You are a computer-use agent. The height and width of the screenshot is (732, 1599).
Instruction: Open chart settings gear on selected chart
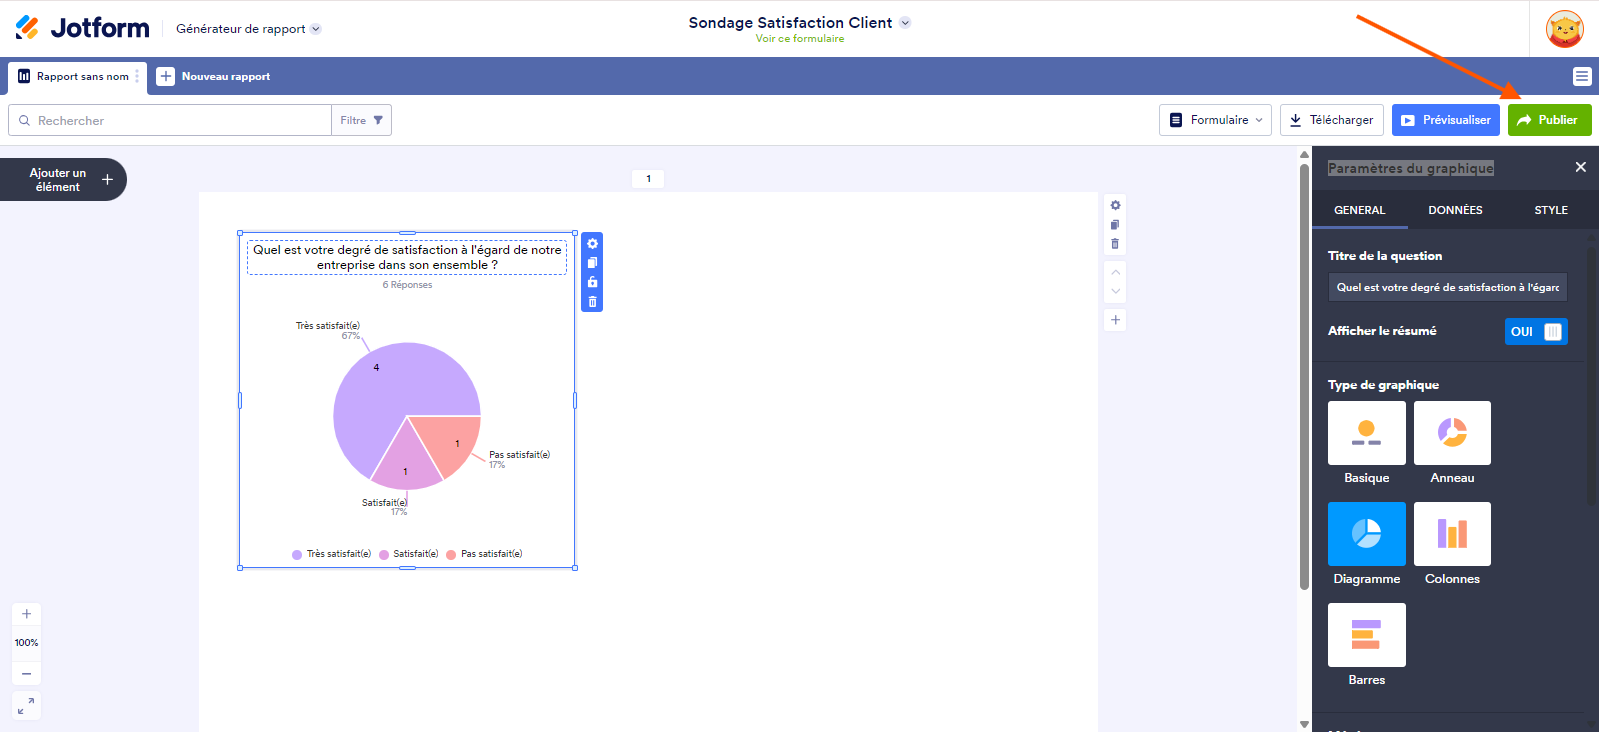pyautogui.click(x=592, y=244)
